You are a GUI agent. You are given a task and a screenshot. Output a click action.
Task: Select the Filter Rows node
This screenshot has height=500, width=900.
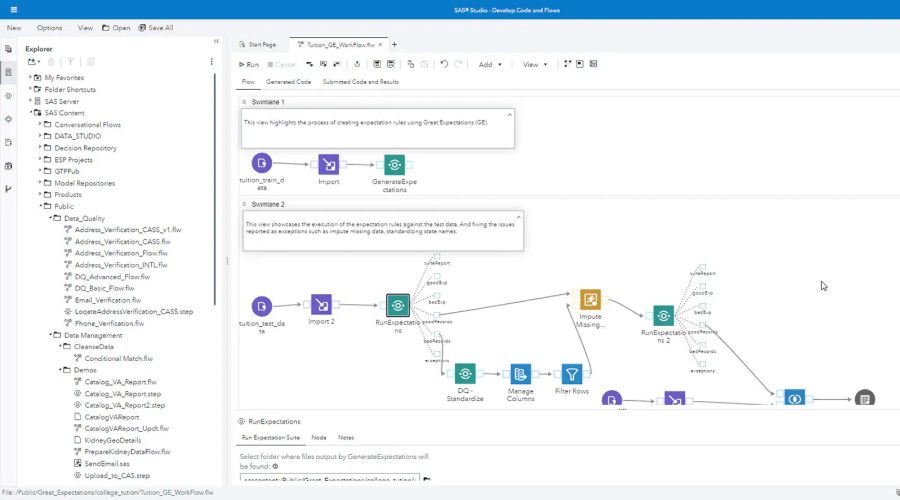coord(572,374)
